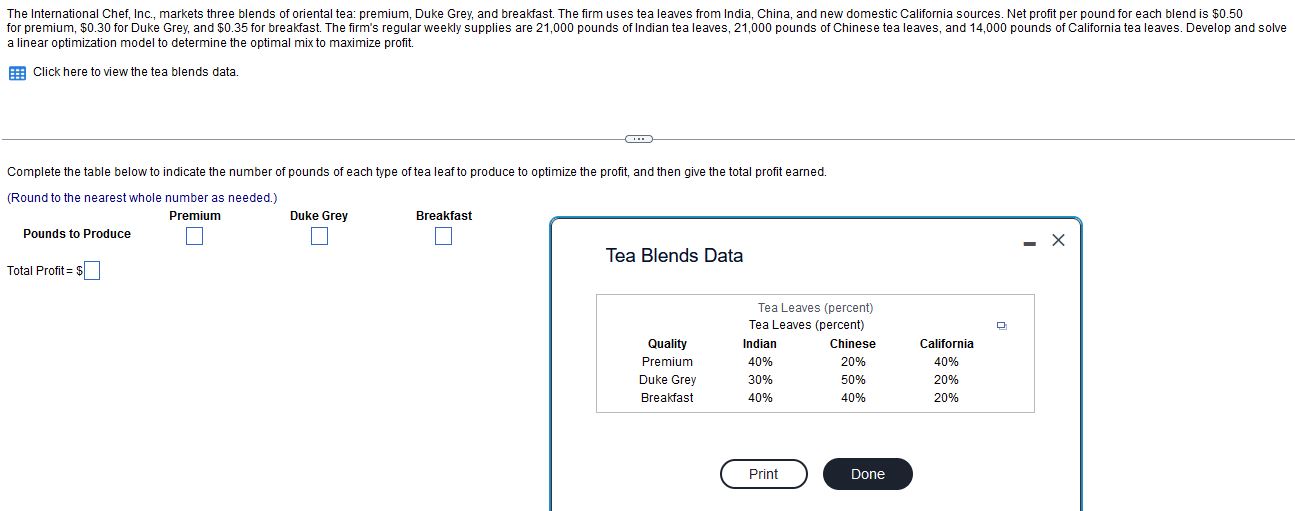This screenshot has height=511, width=1295.
Task: Click the California column header
Action: (x=946, y=344)
